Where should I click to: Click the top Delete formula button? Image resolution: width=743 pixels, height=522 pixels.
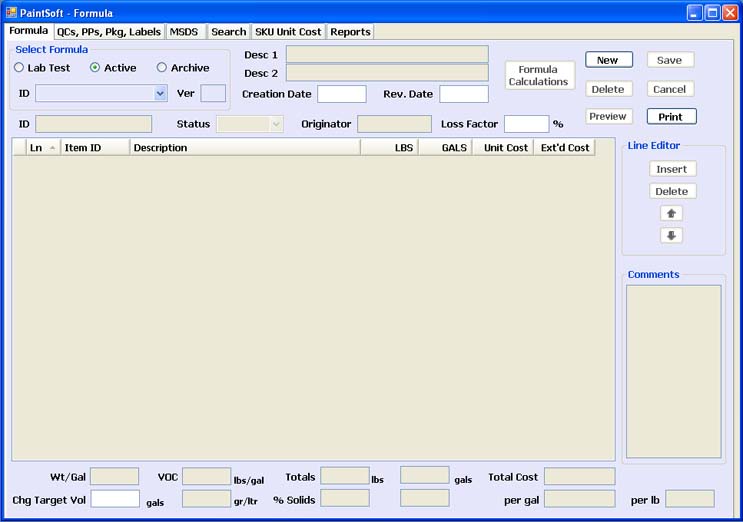tap(608, 89)
